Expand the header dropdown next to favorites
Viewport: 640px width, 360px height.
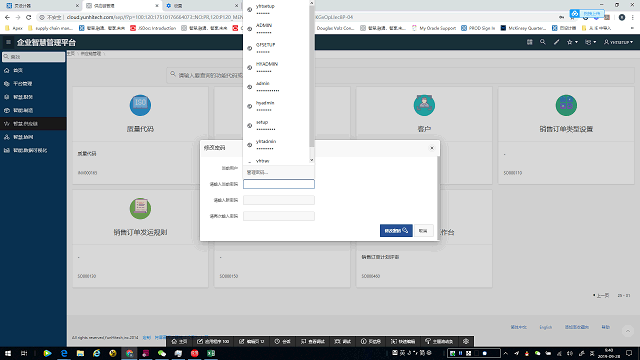pyautogui.click(x=591, y=42)
